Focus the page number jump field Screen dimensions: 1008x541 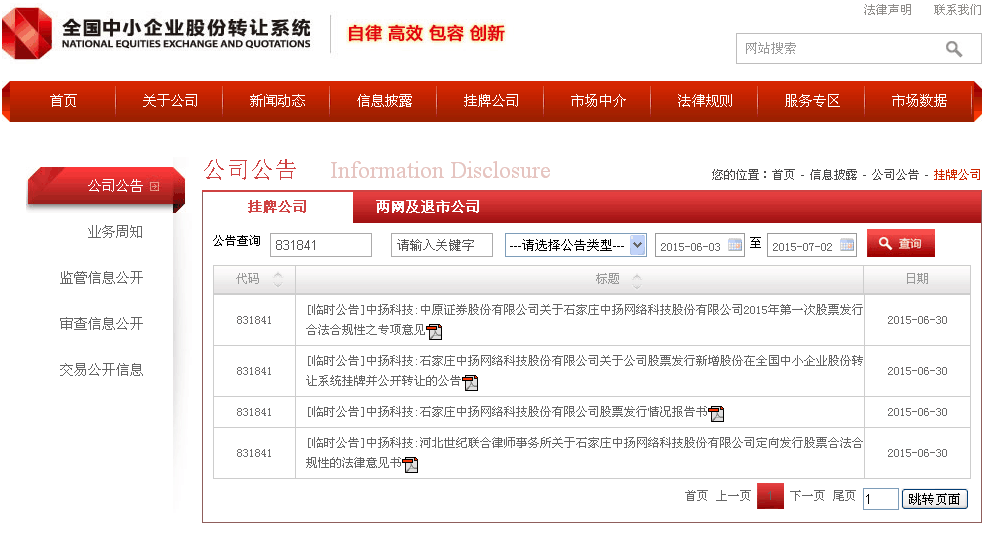click(881, 499)
